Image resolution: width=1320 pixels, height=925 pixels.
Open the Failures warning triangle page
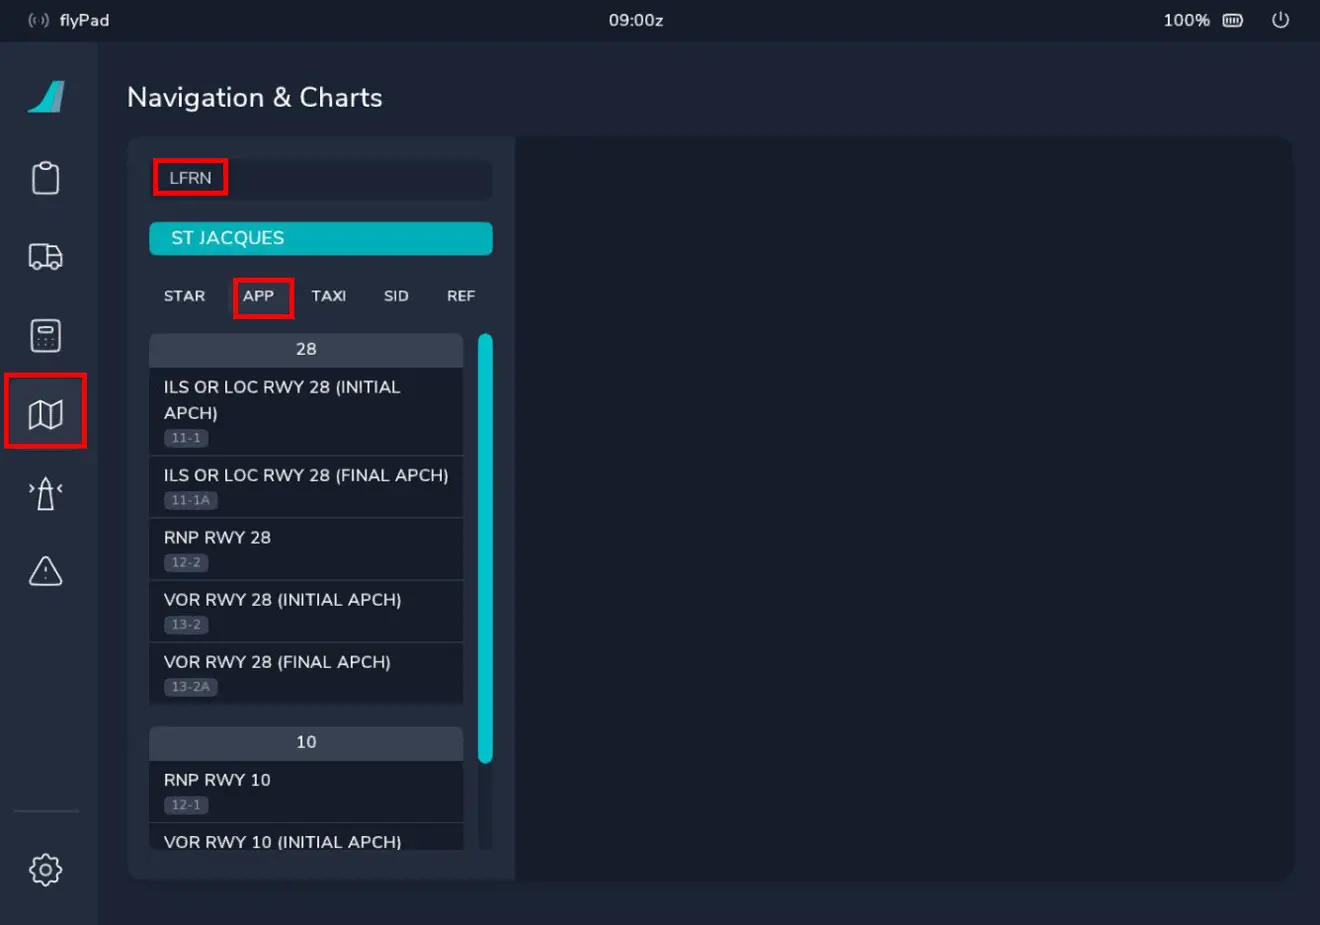[46, 571]
